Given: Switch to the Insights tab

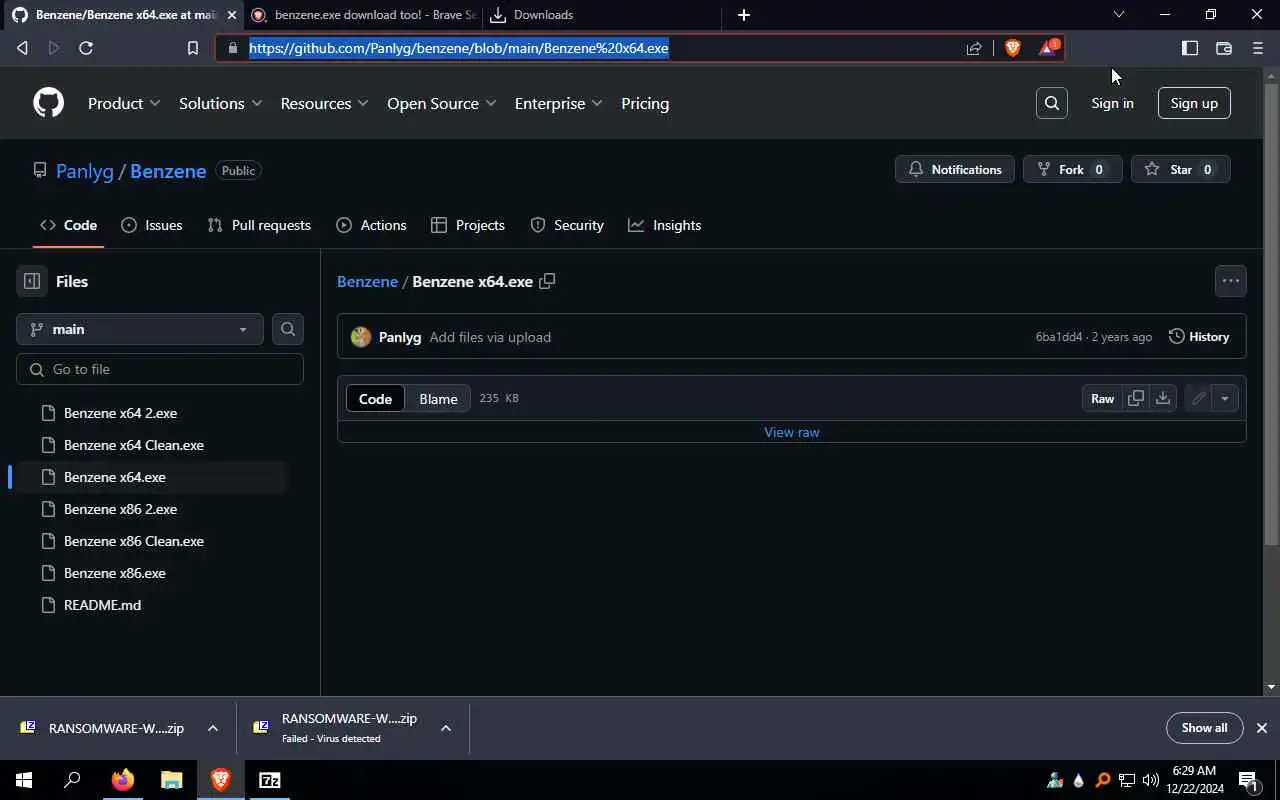Looking at the screenshot, I should (x=665, y=225).
